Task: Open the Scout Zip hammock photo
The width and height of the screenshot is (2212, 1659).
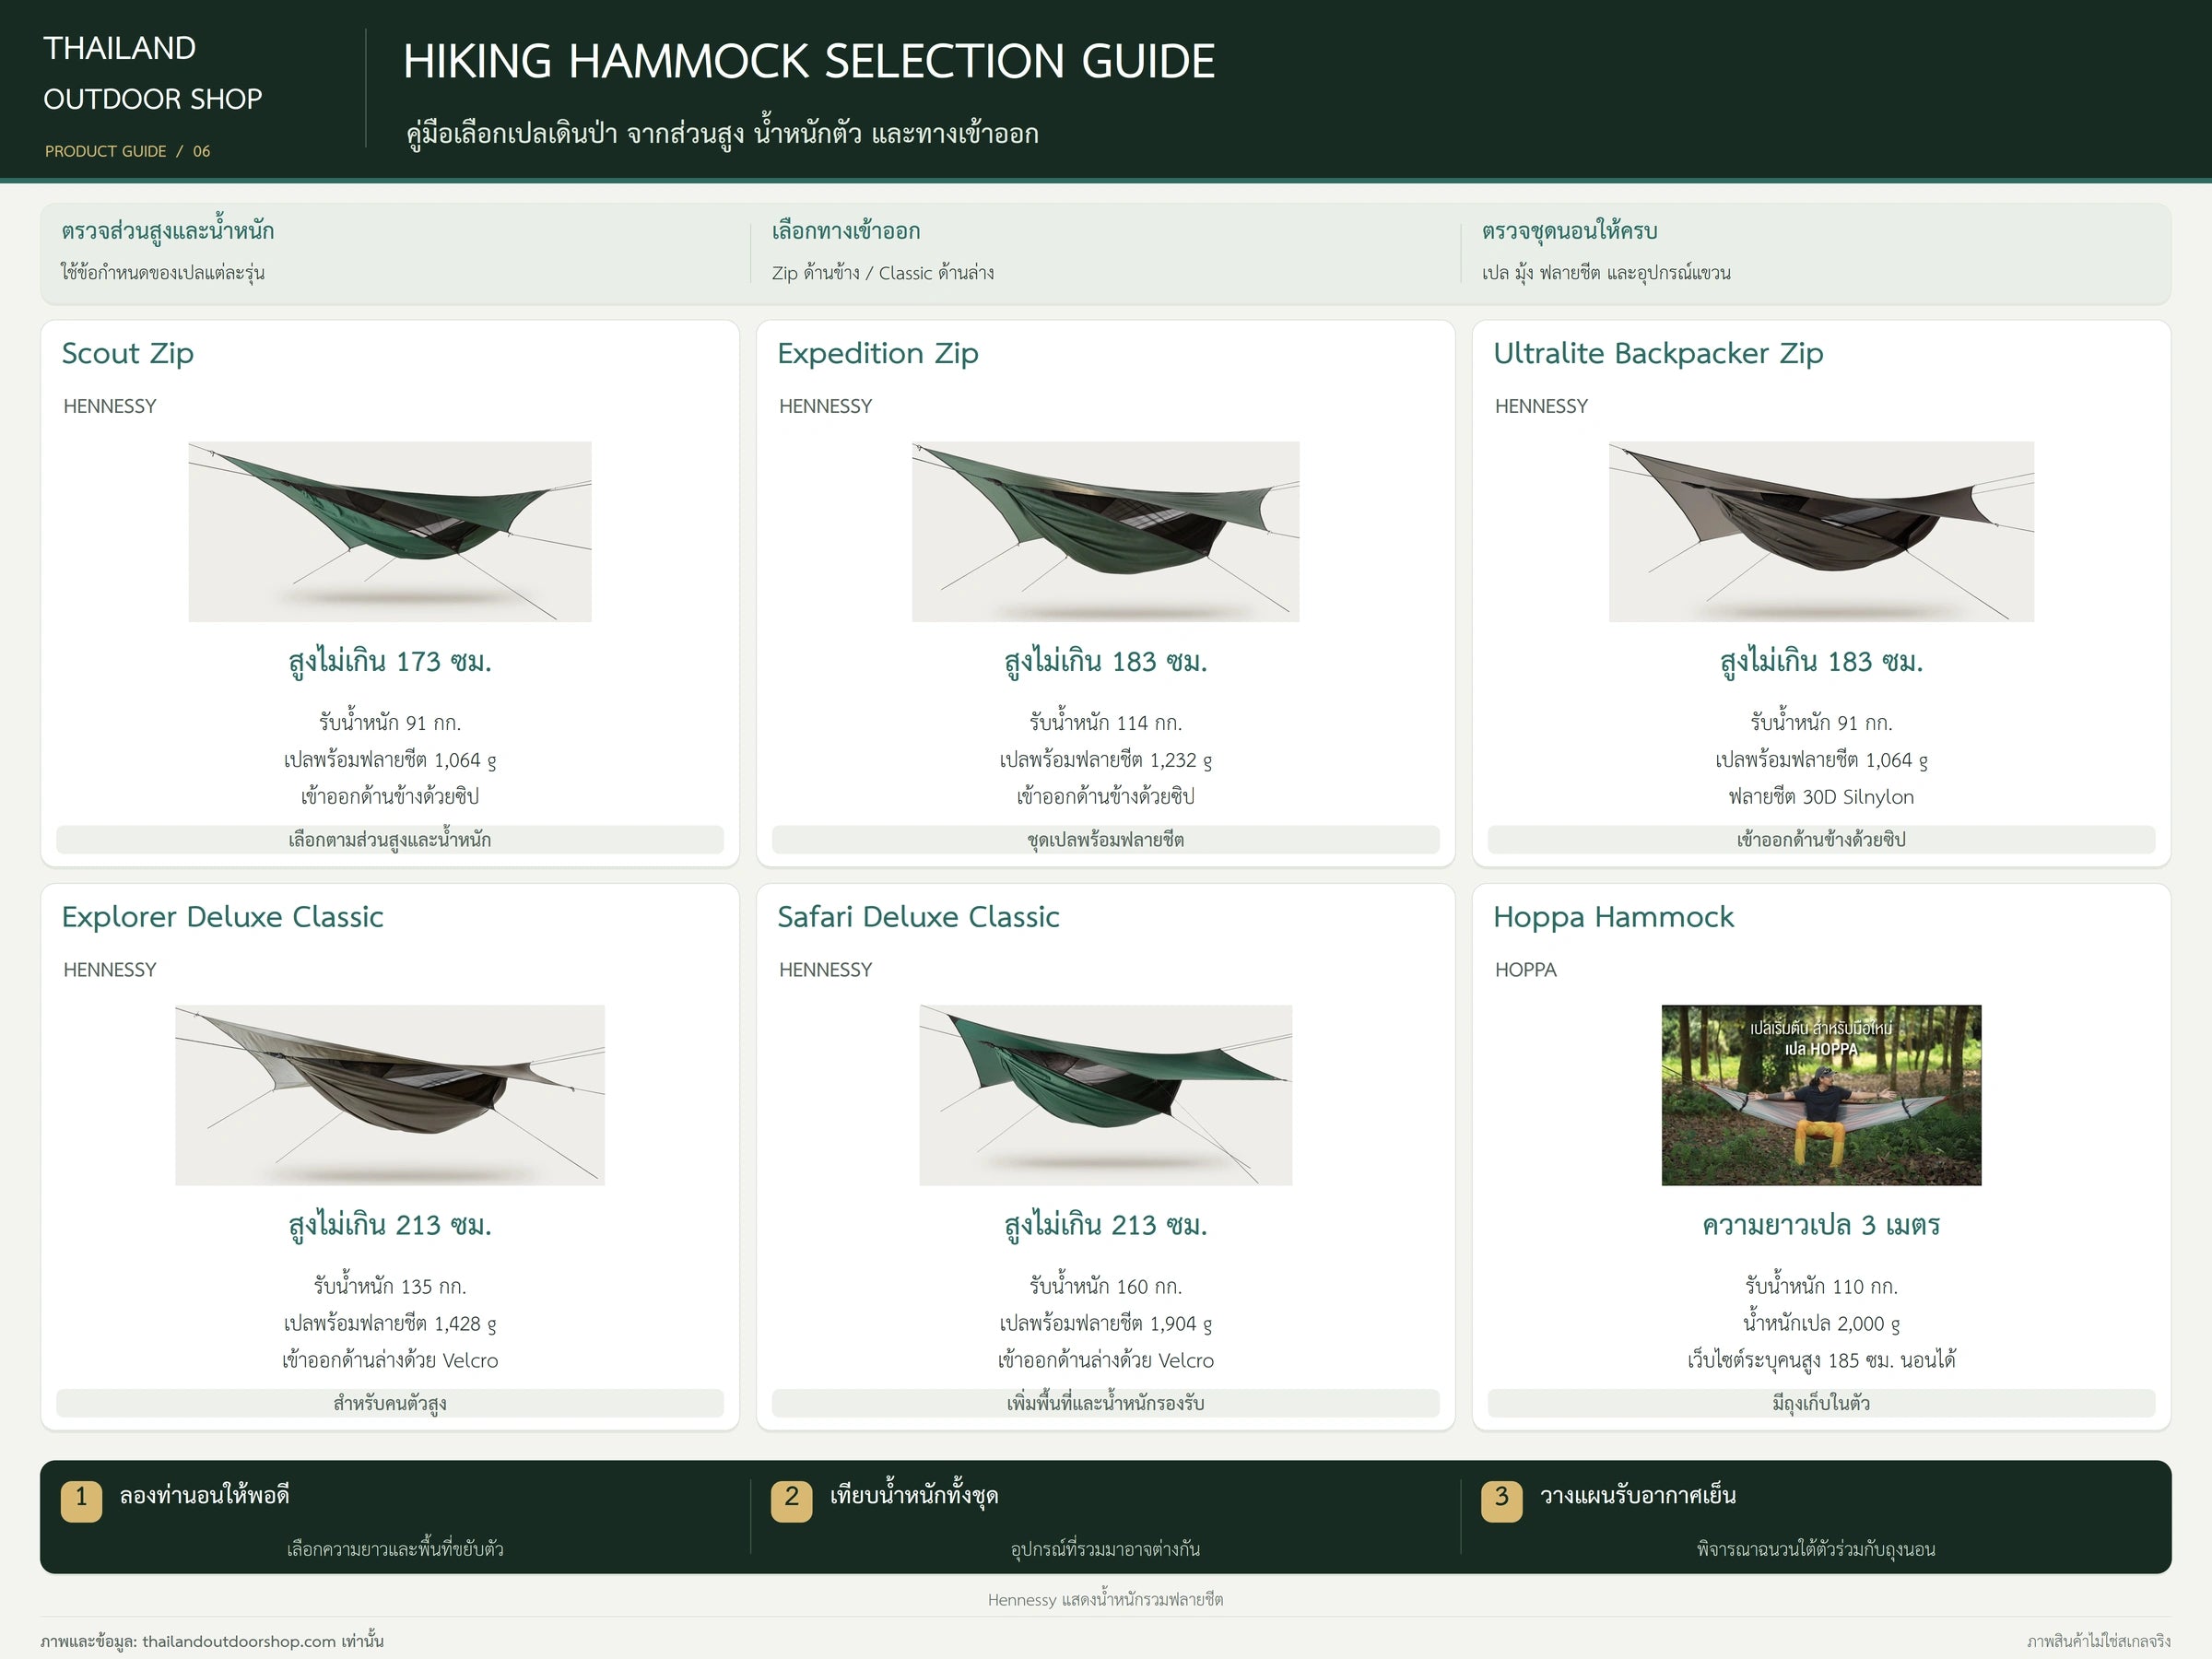Action: (x=390, y=532)
